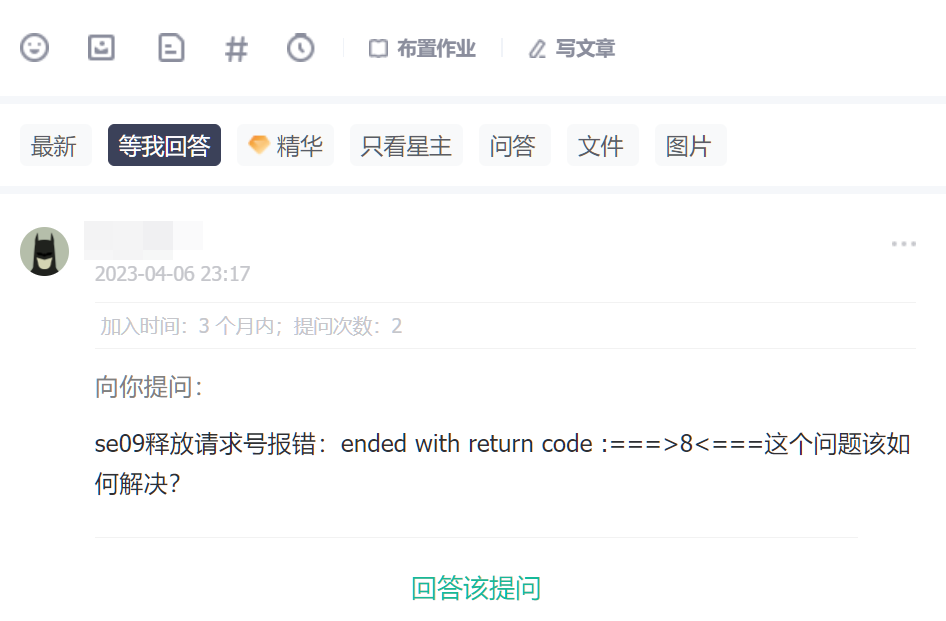The height and width of the screenshot is (621, 946).
Task: Switch to the 文件 tab
Action: click(603, 145)
